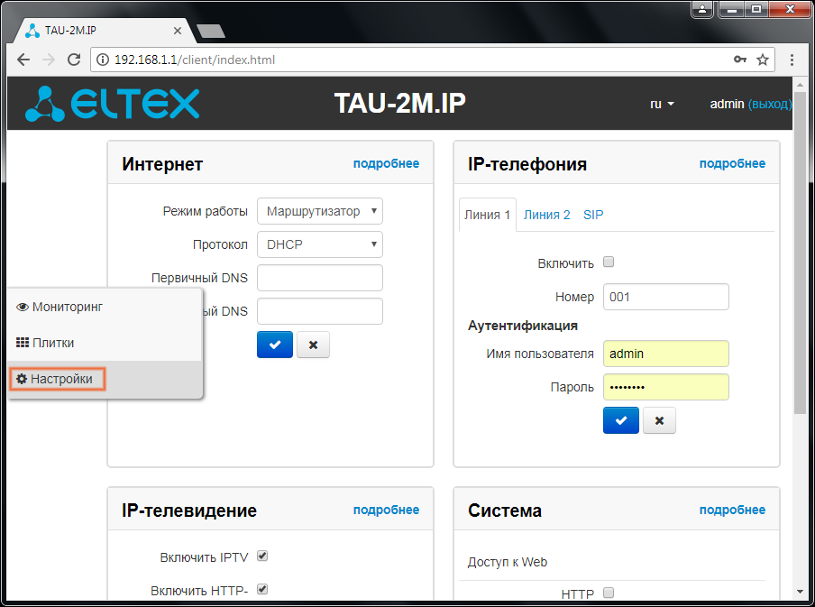
Task: Click the TAU-2M.IP page title
Action: pyautogui.click(x=400, y=103)
